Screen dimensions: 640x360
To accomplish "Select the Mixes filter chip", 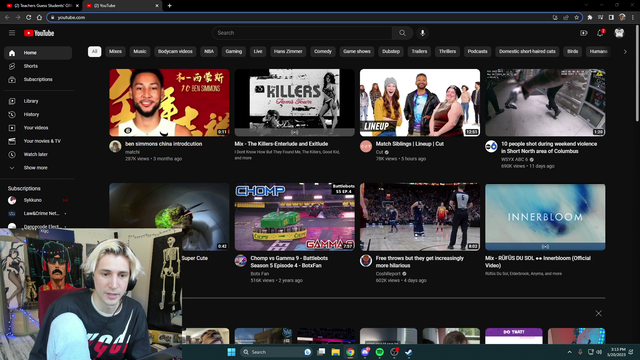I will coord(116,51).
